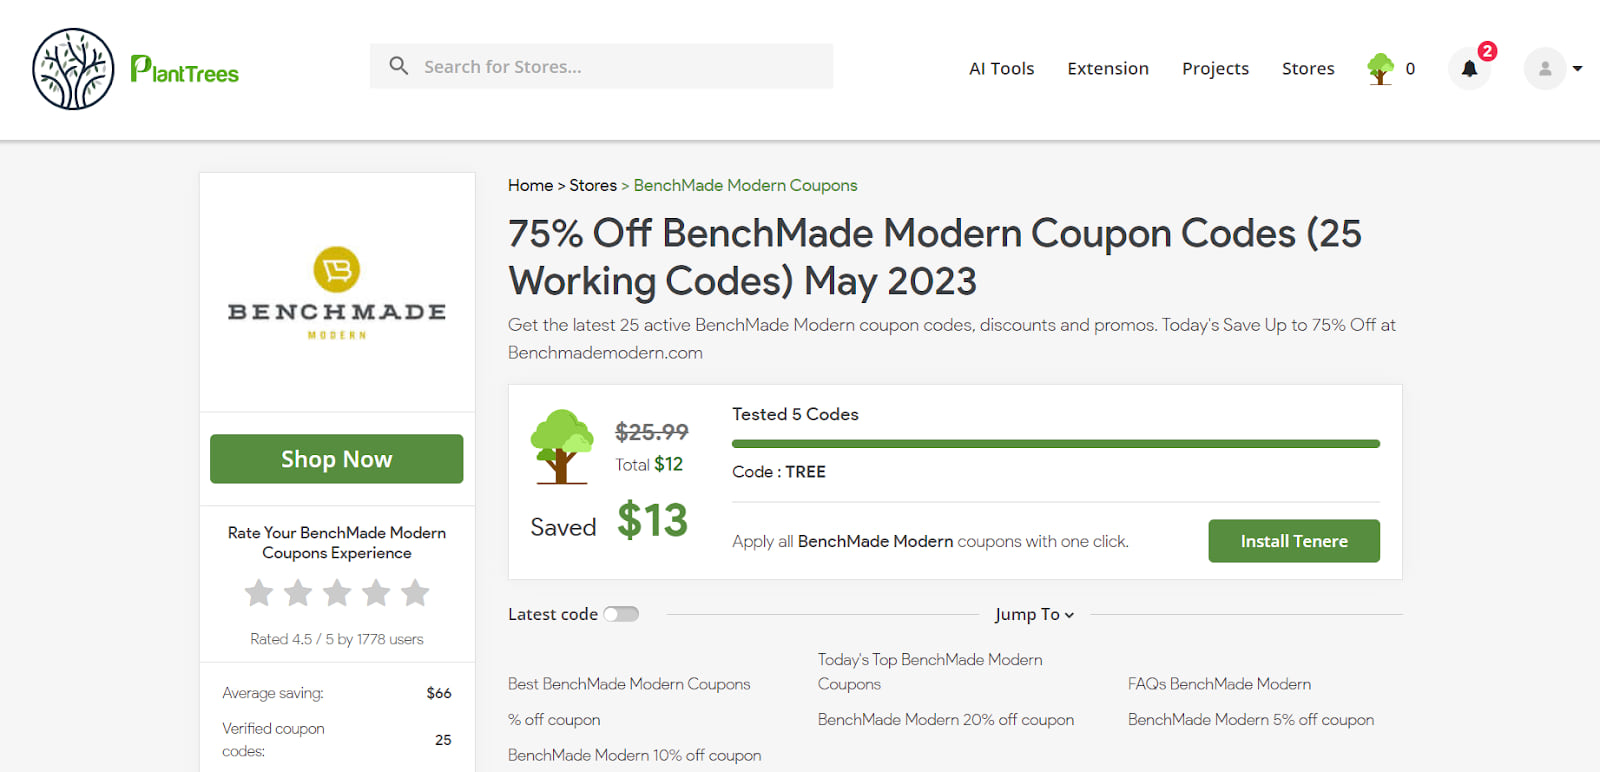Screen dimensions: 1600x772
Task: Open BenchMade Modern 5% off coupon link
Action: click(x=1251, y=720)
